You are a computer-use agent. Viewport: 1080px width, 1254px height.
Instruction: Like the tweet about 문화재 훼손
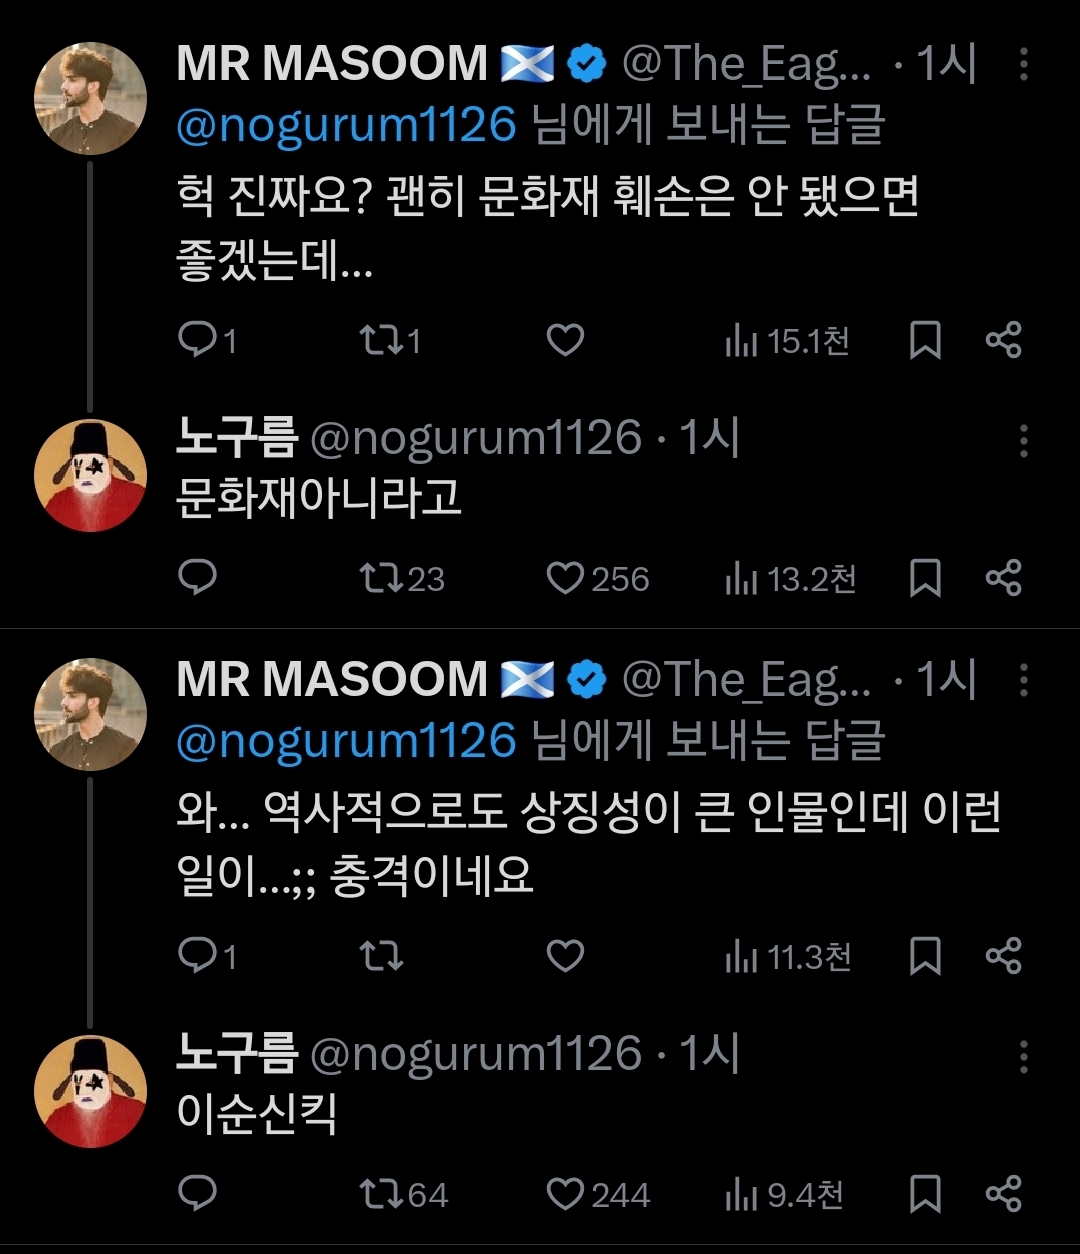565,341
